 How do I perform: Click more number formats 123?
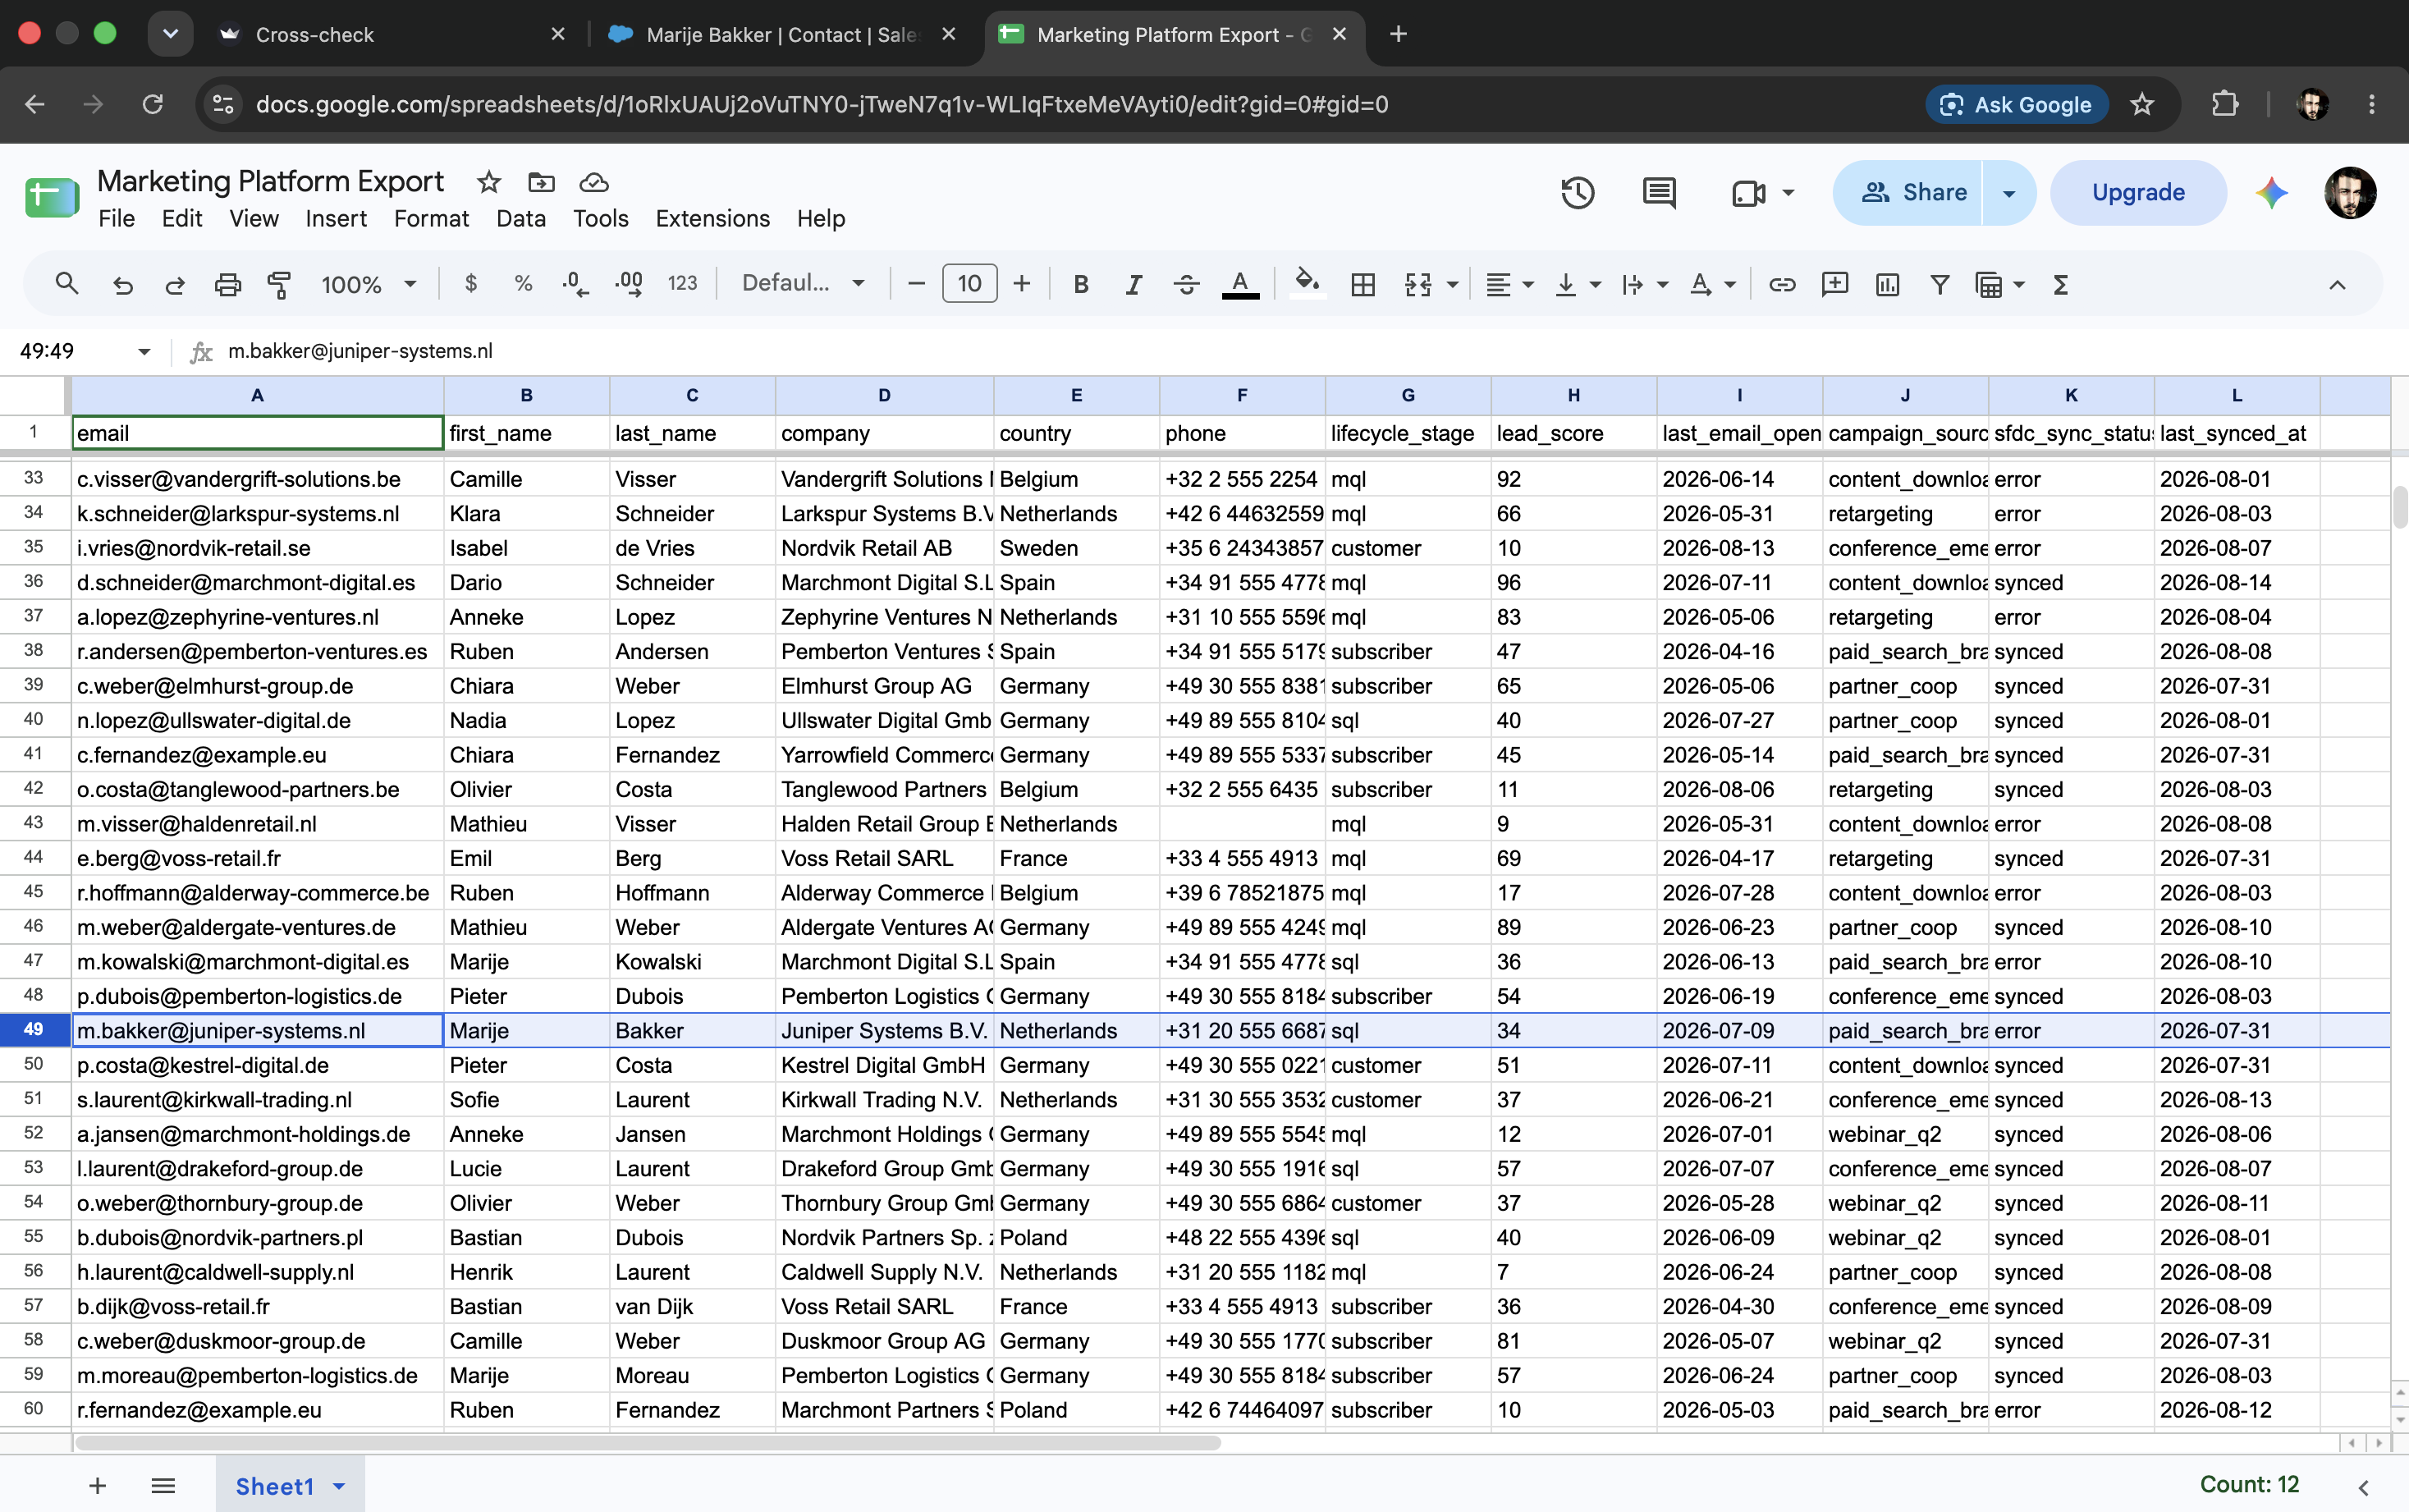(x=682, y=284)
